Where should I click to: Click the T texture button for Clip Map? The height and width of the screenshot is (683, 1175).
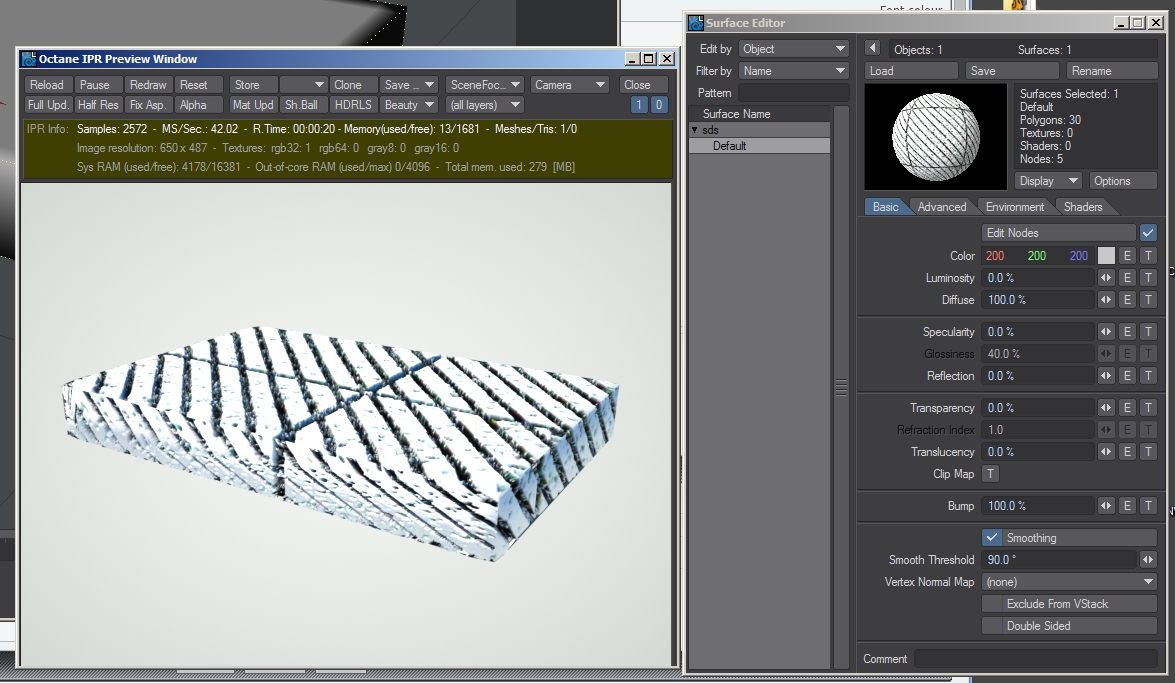[990, 474]
